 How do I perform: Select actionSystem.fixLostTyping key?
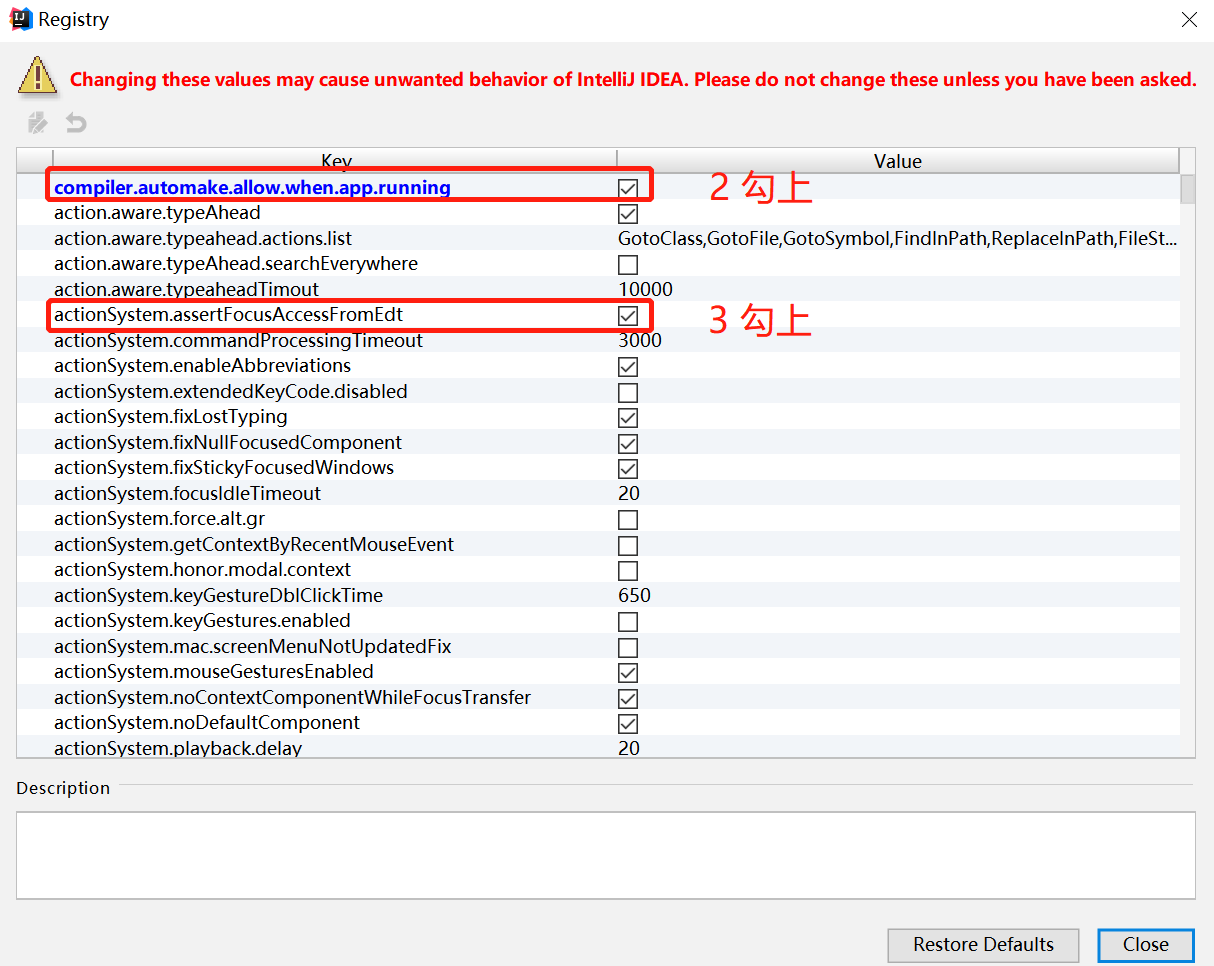click(x=171, y=417)
